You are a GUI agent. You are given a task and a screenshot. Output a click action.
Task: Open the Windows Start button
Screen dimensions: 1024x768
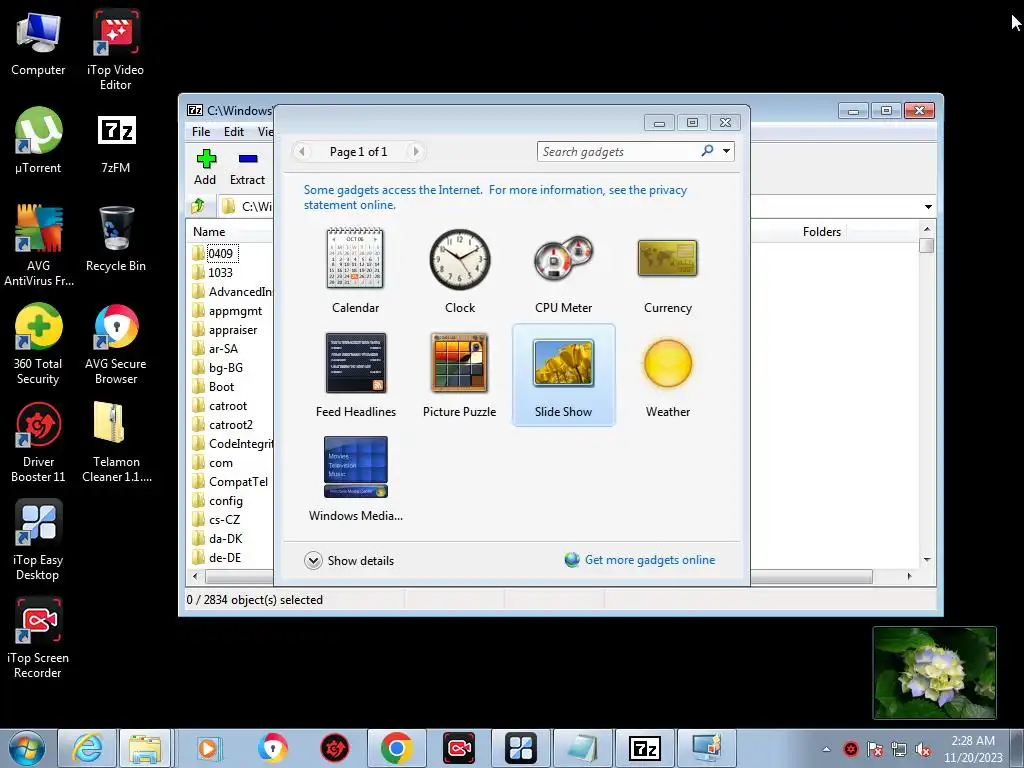26,748
